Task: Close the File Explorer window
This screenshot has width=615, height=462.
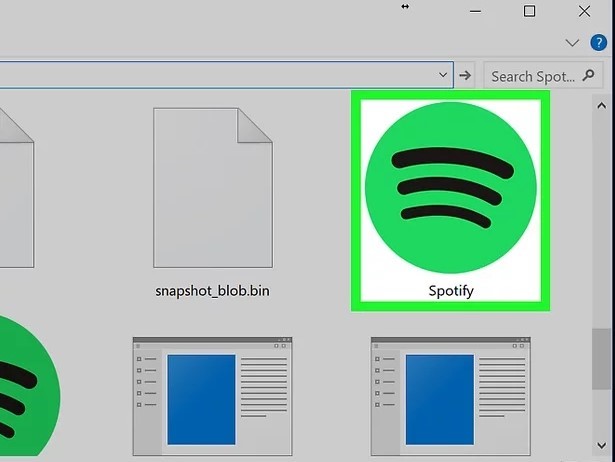Action: pos(584,11)
